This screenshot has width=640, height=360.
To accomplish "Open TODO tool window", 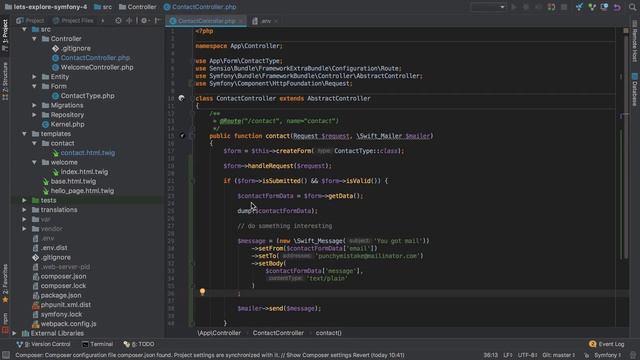I will [x=139, y=344].
